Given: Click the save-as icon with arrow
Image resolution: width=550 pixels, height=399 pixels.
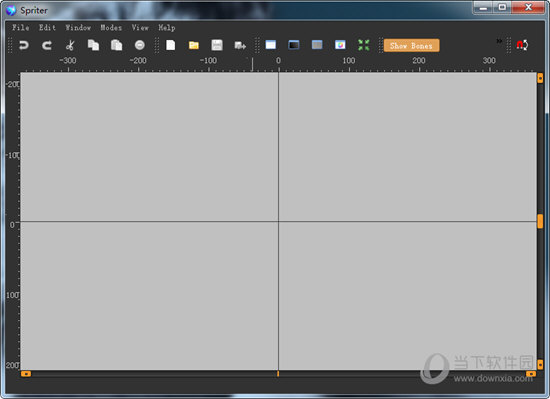Looking at the screenshot, I should click(x=240, y=45).
